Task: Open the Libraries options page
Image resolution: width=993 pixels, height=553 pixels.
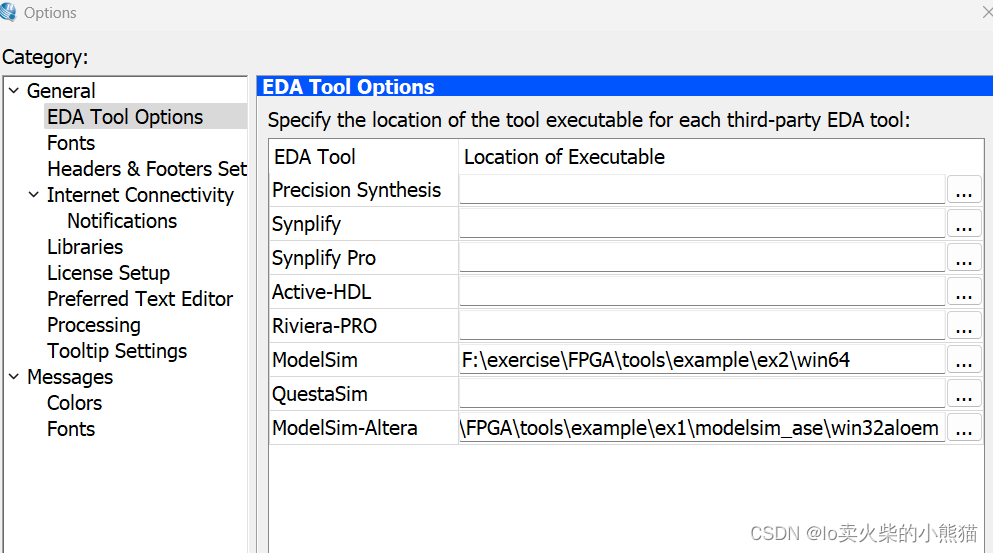Action: pyautogui.click(x=85, y=247)
